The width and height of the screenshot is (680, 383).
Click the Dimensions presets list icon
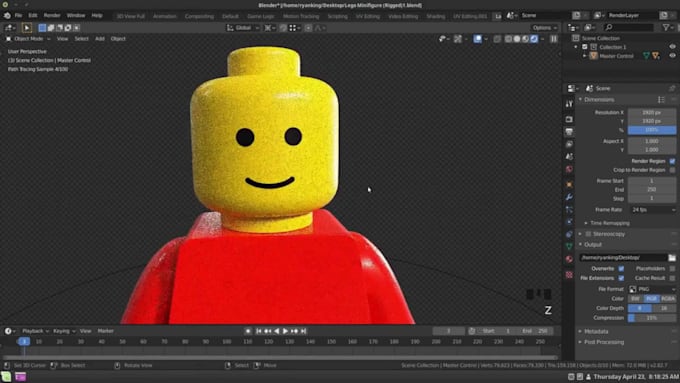(x=661, y=100)
